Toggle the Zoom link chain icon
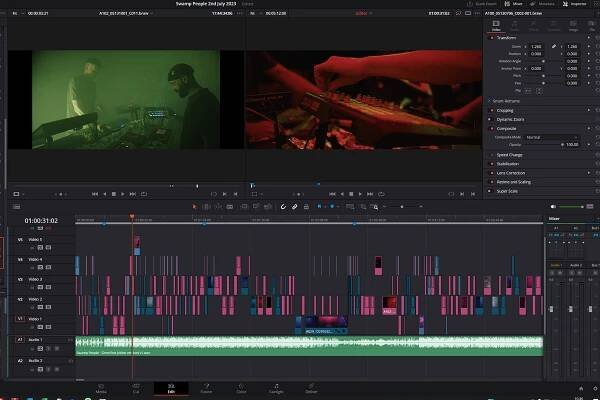Screen dimensions: 600x400 point(554,46)
